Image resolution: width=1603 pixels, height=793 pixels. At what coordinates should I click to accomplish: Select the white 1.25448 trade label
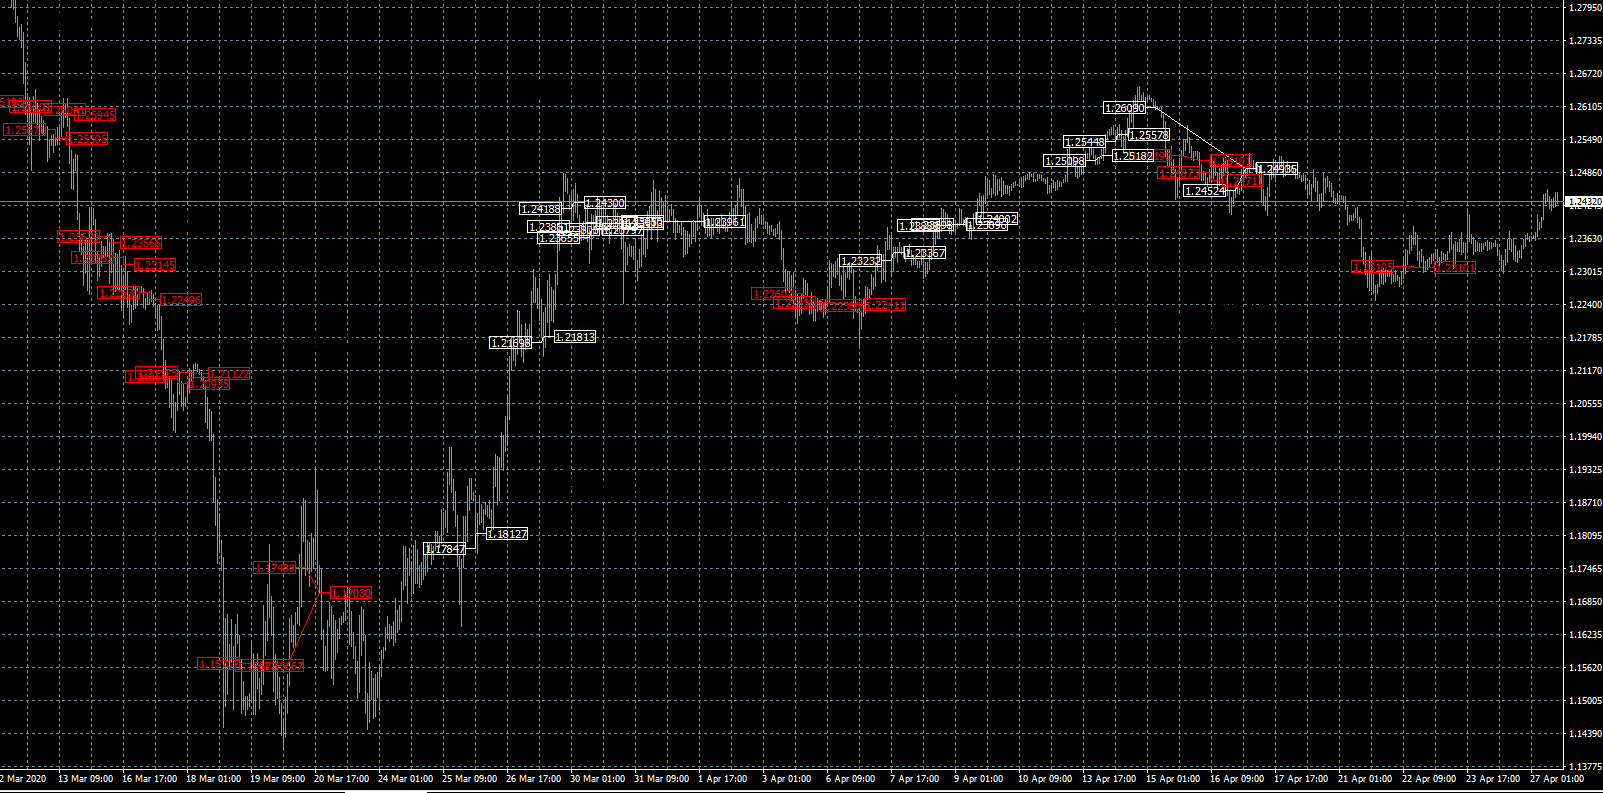[x=1085, y=142]
